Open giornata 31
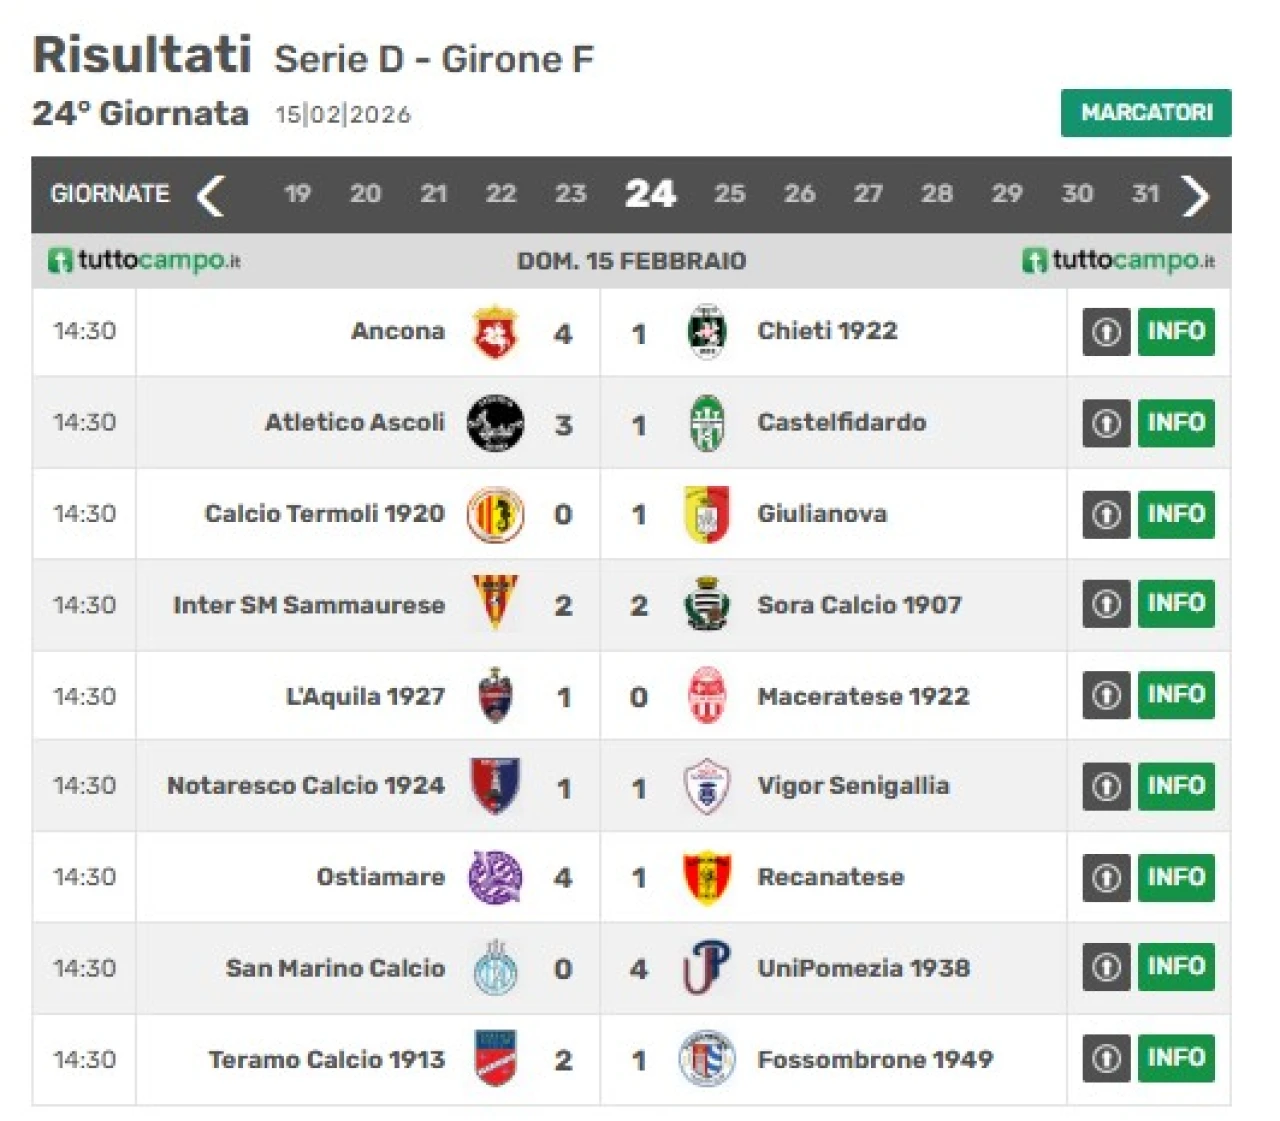Viewport: 1280px width, 1121px height. 1145,194
